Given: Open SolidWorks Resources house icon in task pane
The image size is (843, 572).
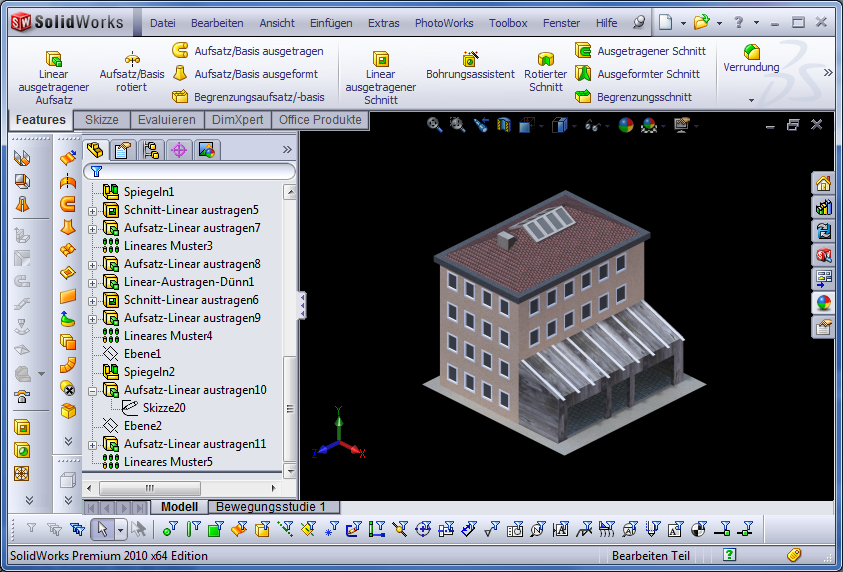Looking at the screenshot, I should pos(823,183).
